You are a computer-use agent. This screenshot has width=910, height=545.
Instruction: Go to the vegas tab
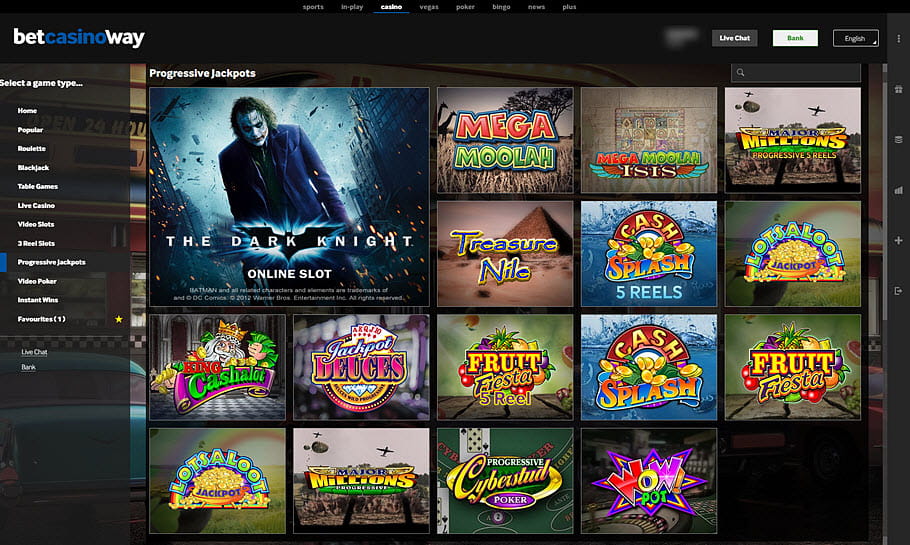(x=429, y=7)
